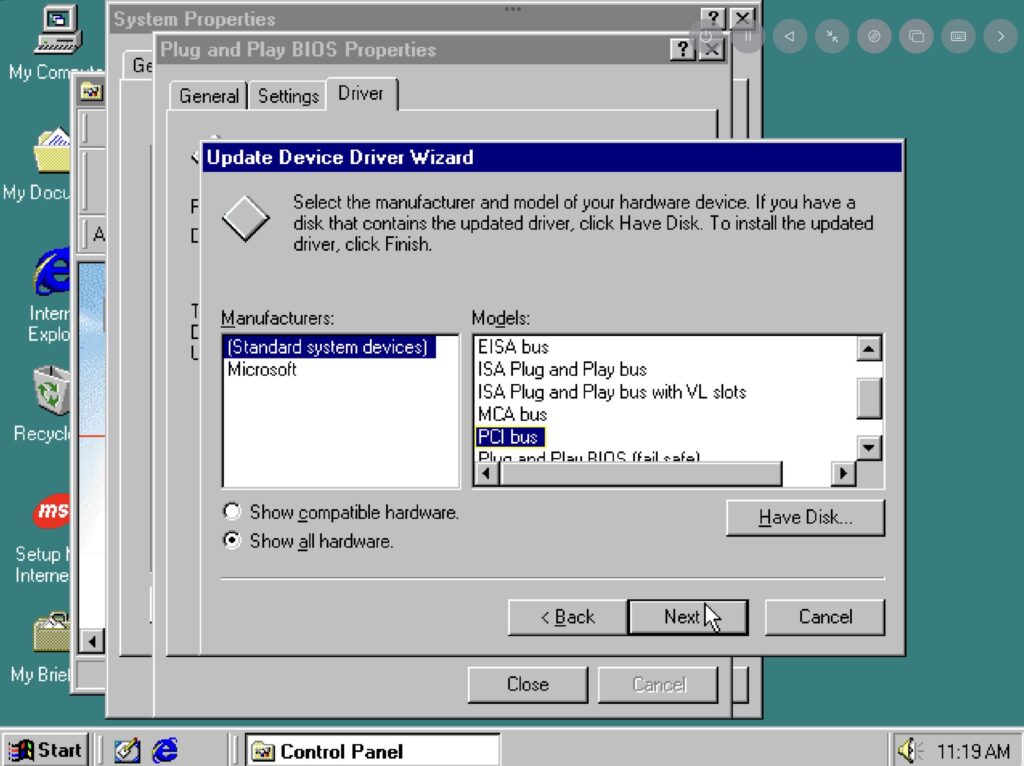Click the overlay power button
This screenshot has width=1024, height=766.
tap(706, 37)
